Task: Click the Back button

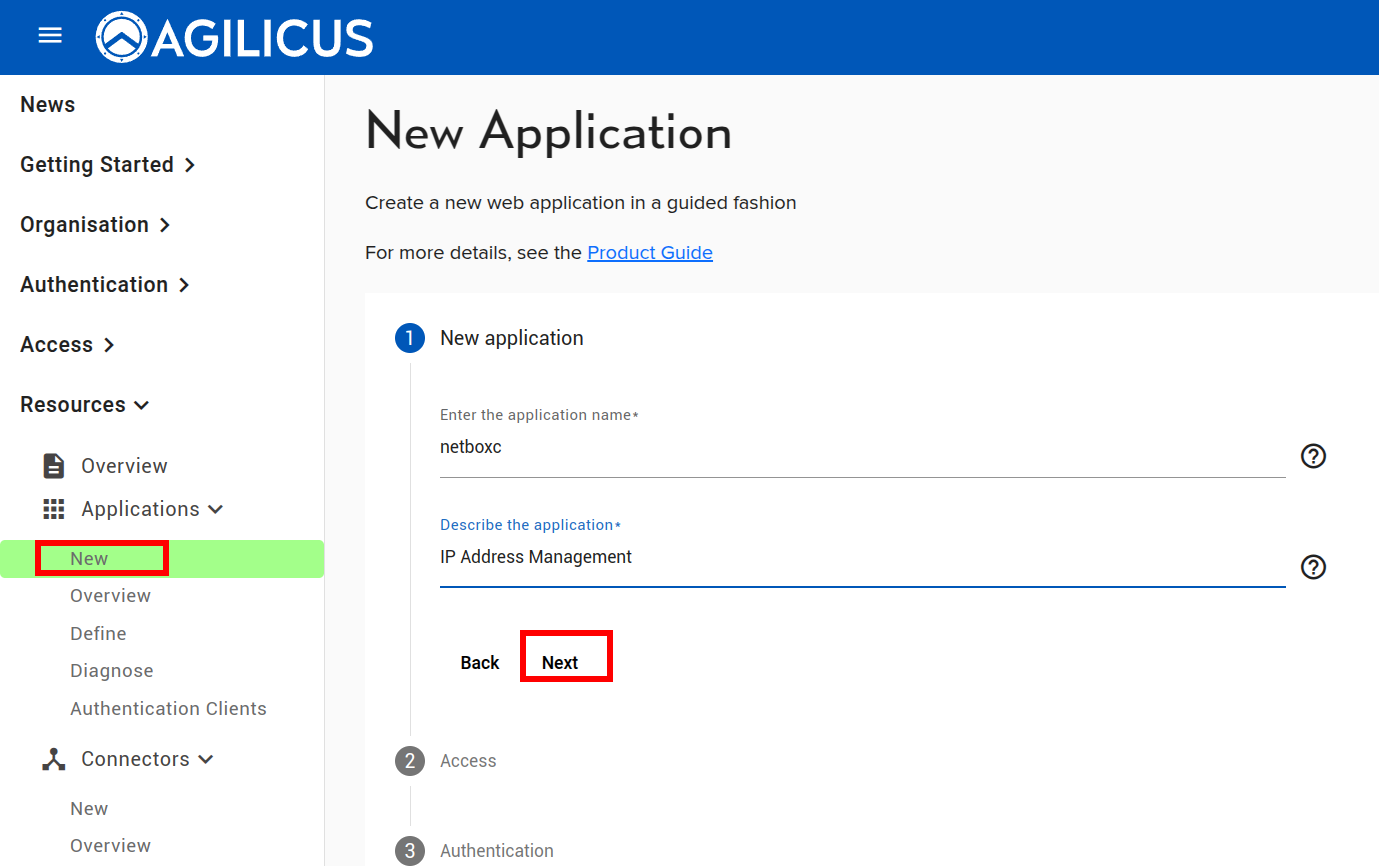Action: pos(479,661)
